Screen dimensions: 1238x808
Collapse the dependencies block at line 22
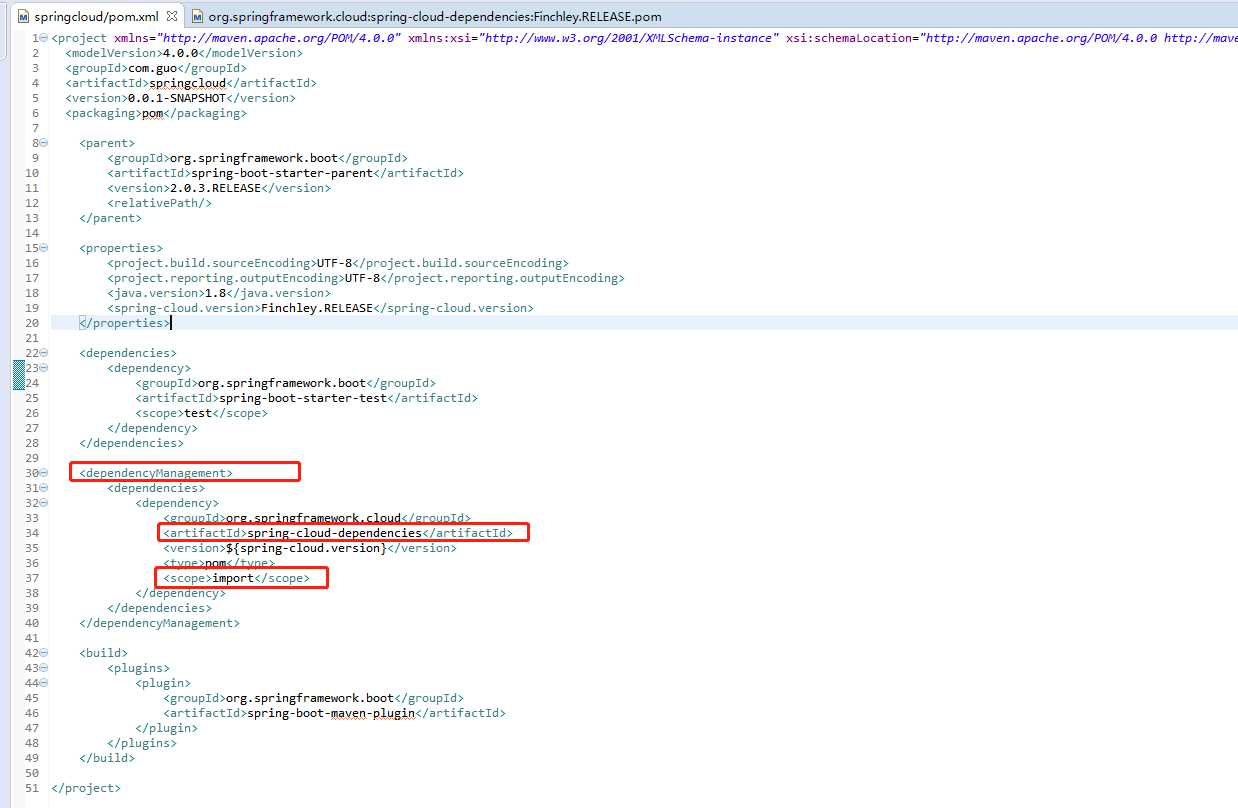[44, 353]
